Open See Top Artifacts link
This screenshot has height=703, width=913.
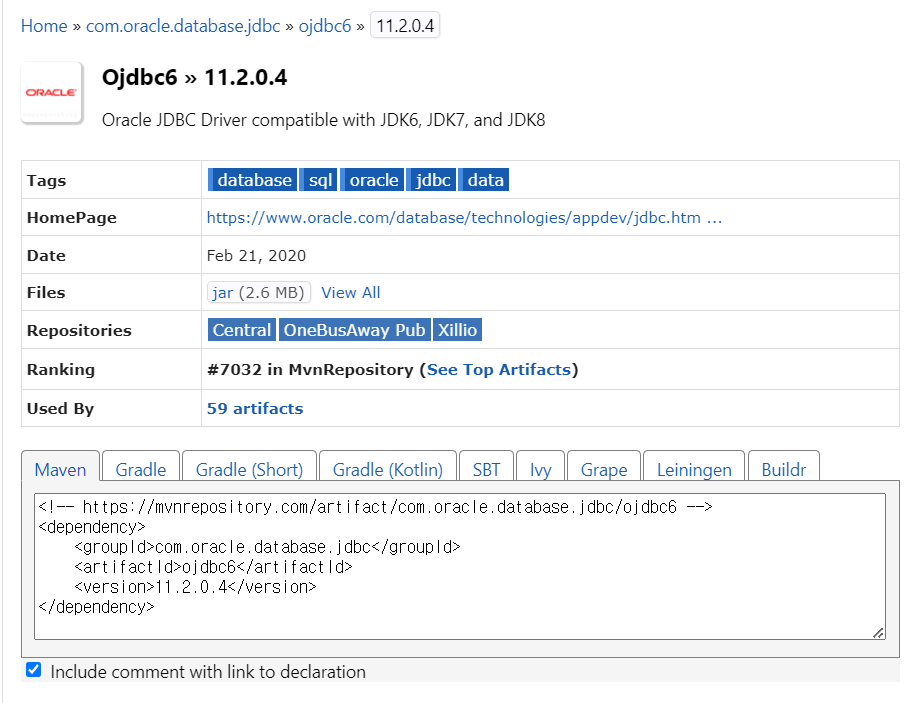[498, 370]
